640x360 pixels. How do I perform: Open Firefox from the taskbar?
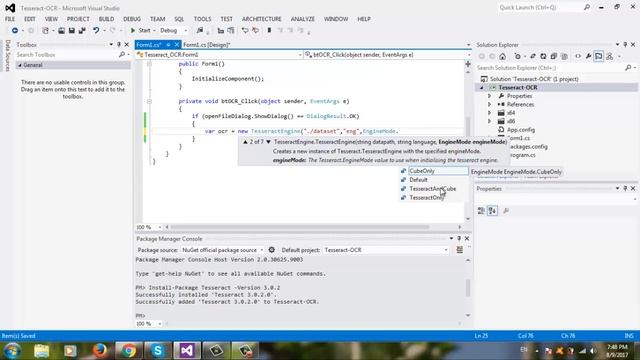tap(100, 351)
